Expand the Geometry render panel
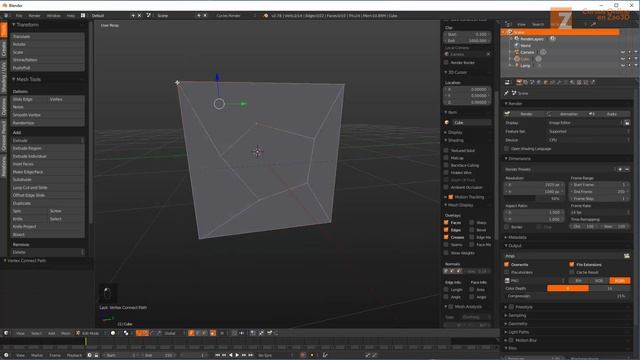This screenshot has width=640, height=360. coord(517,324)
